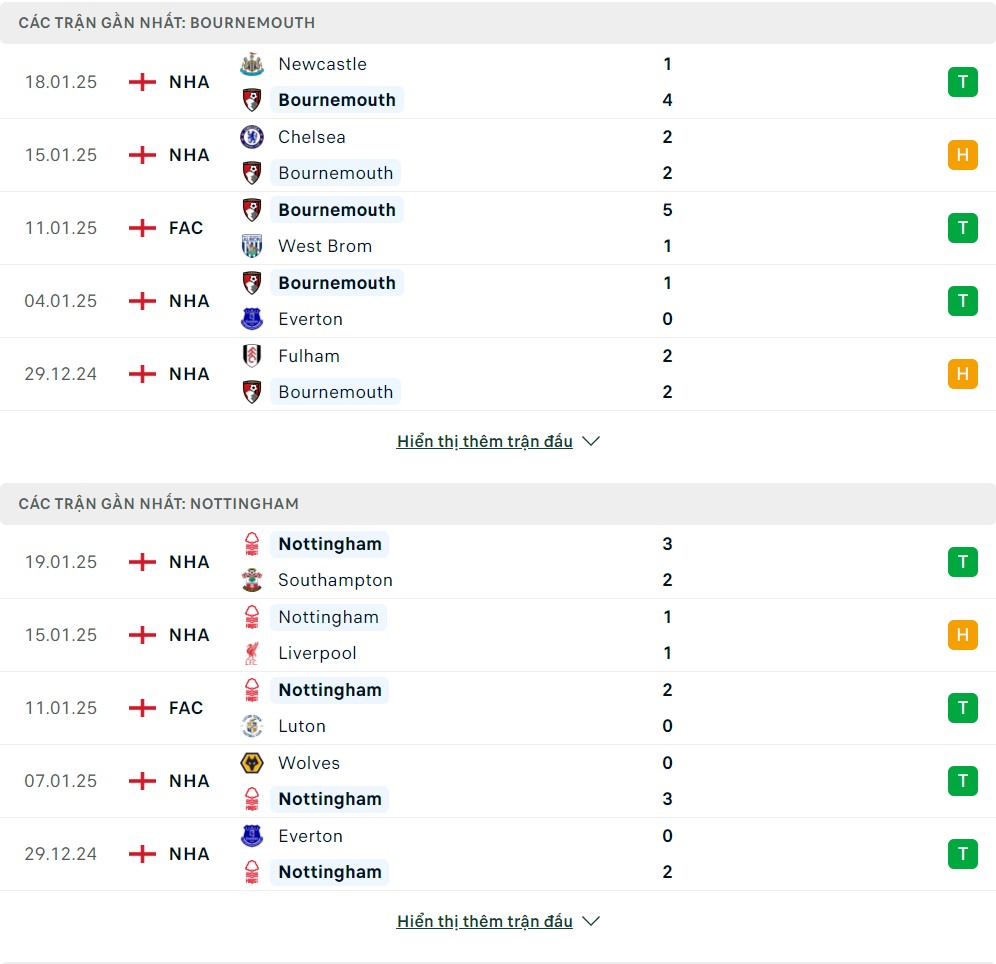Click green T badge for Newcastle match
The height and width of the screenshot is (964, 996).
click(x=962, y=83)
